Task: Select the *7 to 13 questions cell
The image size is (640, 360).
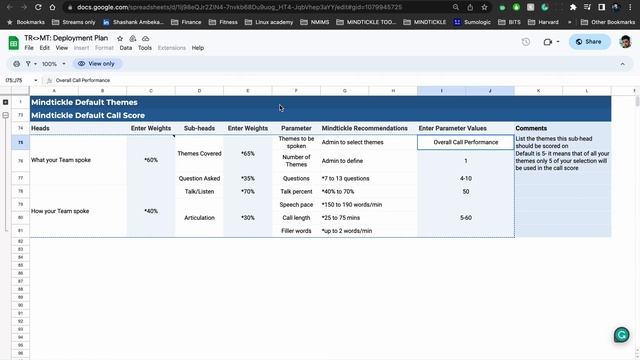Action: click(369, 178)
